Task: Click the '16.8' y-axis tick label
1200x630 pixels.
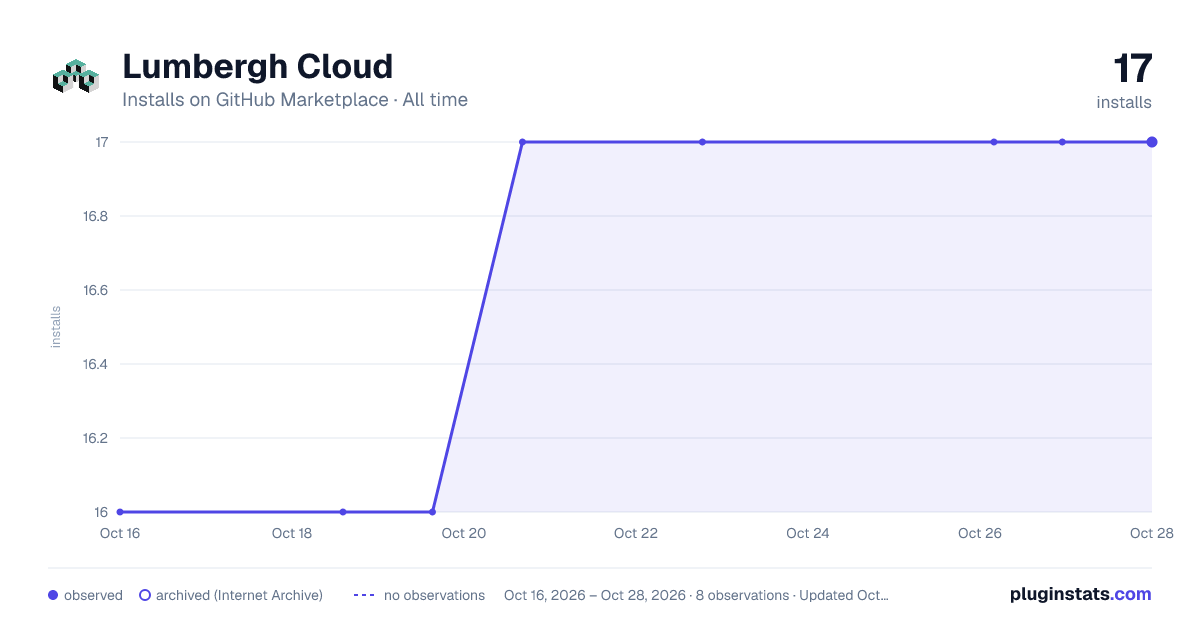Action: [96, 216]
